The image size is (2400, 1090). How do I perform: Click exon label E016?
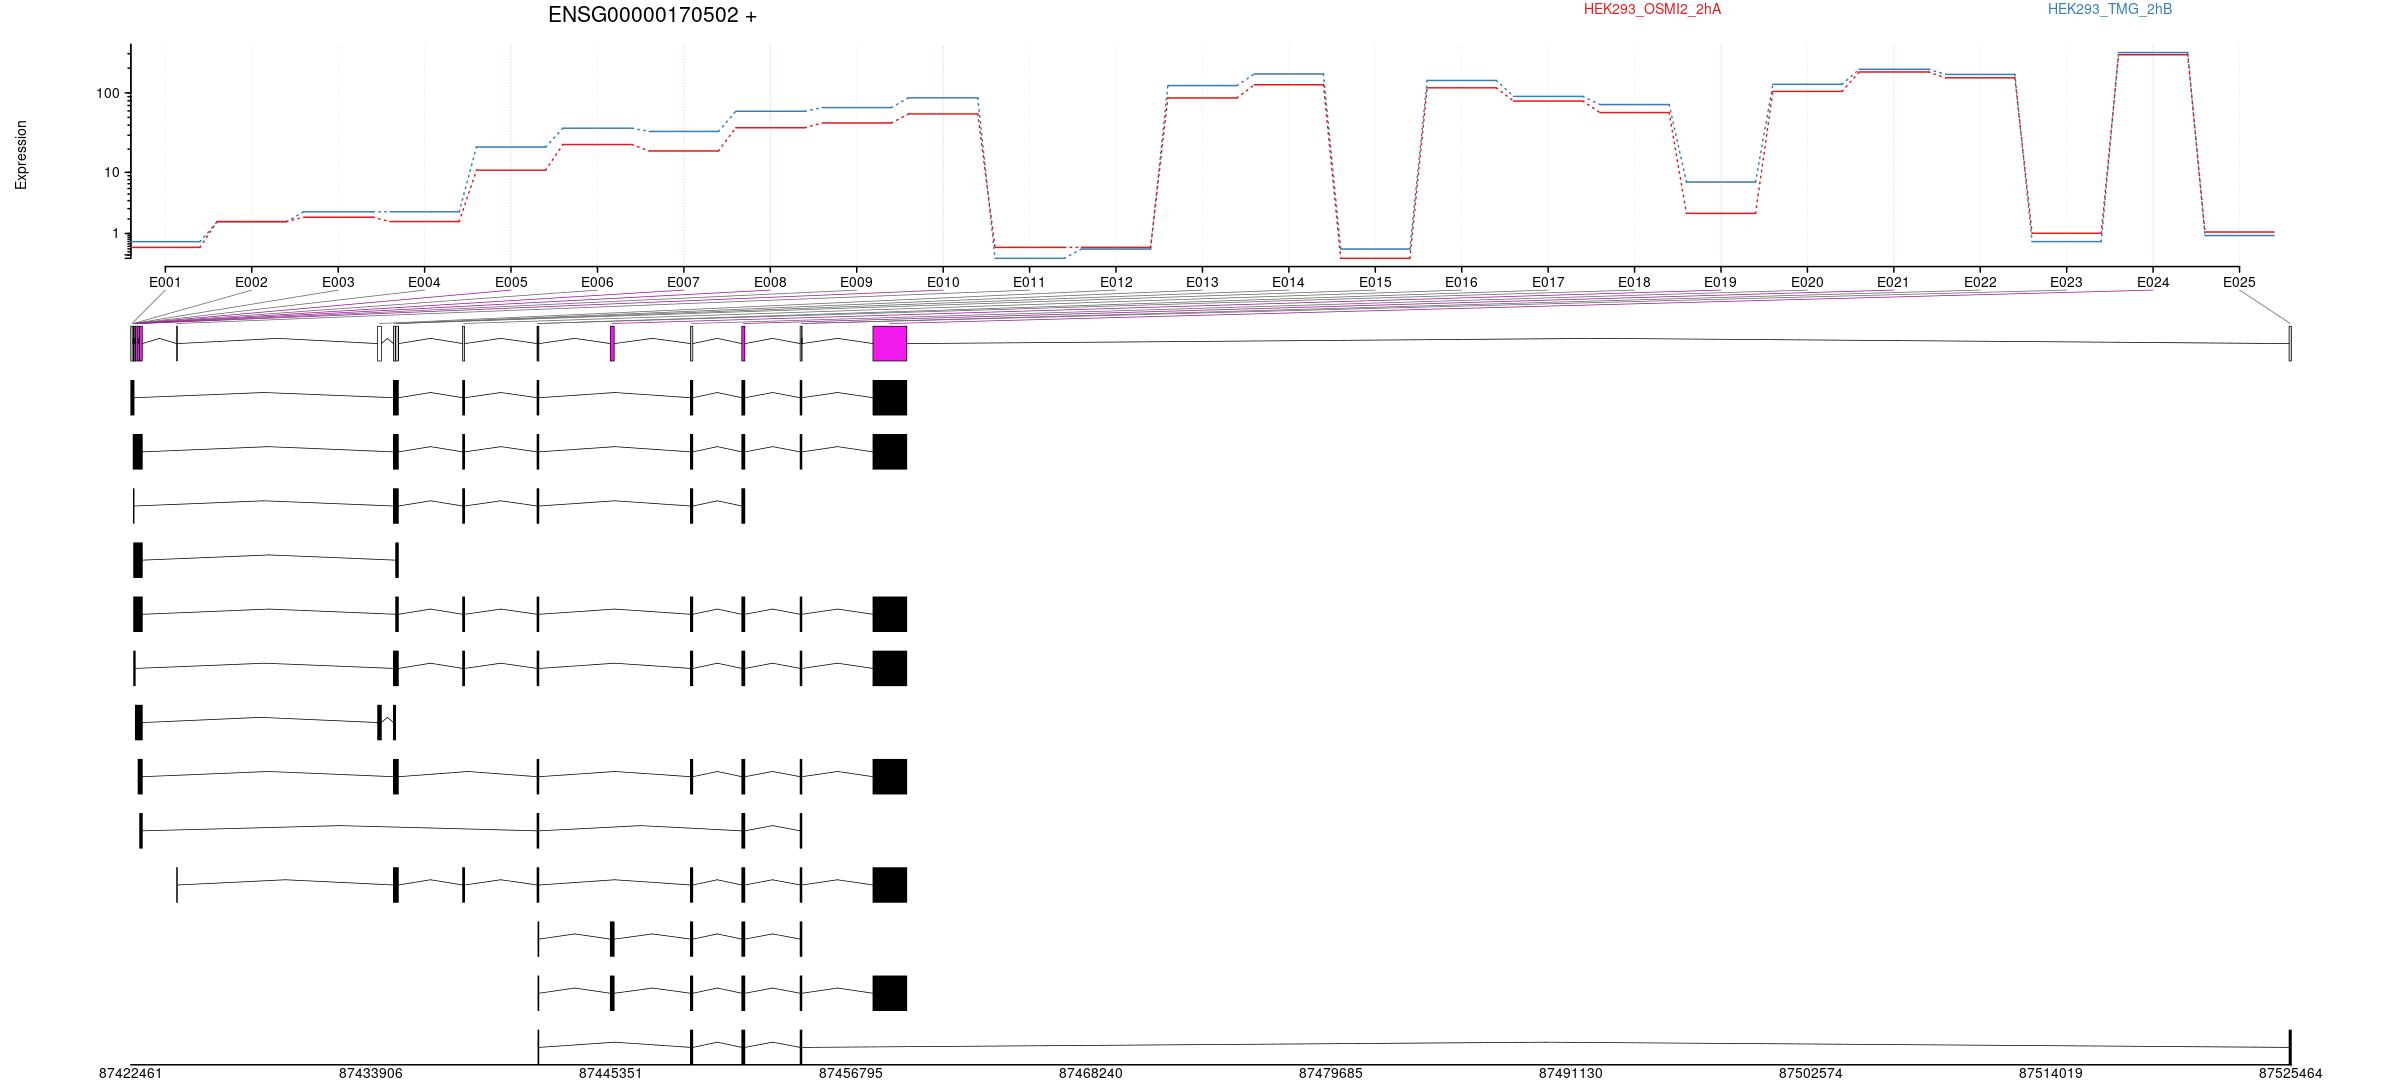pyautogui.click(x=1461, y=282)
